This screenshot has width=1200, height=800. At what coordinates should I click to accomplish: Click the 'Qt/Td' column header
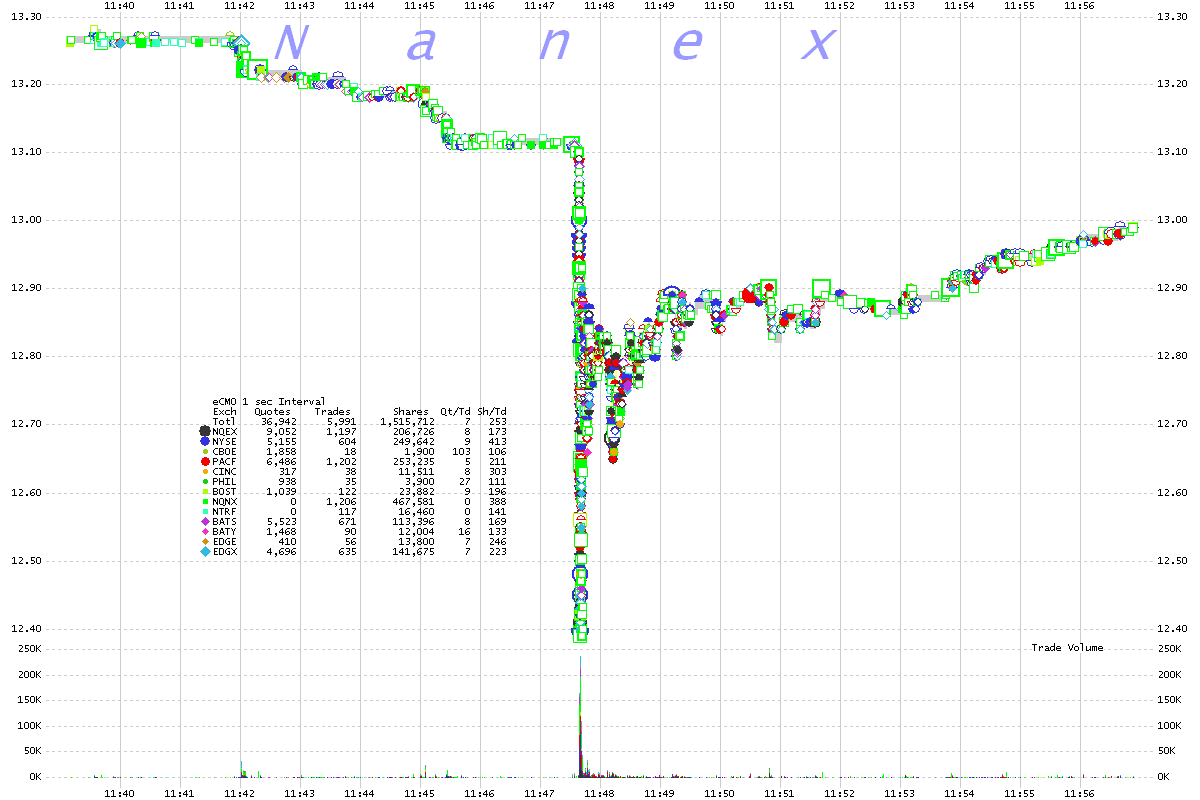click(x=455, y=411)
